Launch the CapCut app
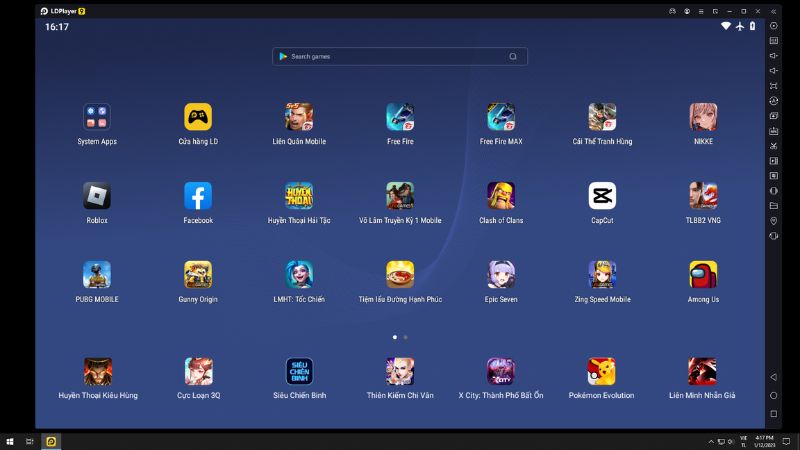 [x=602, y=196]
